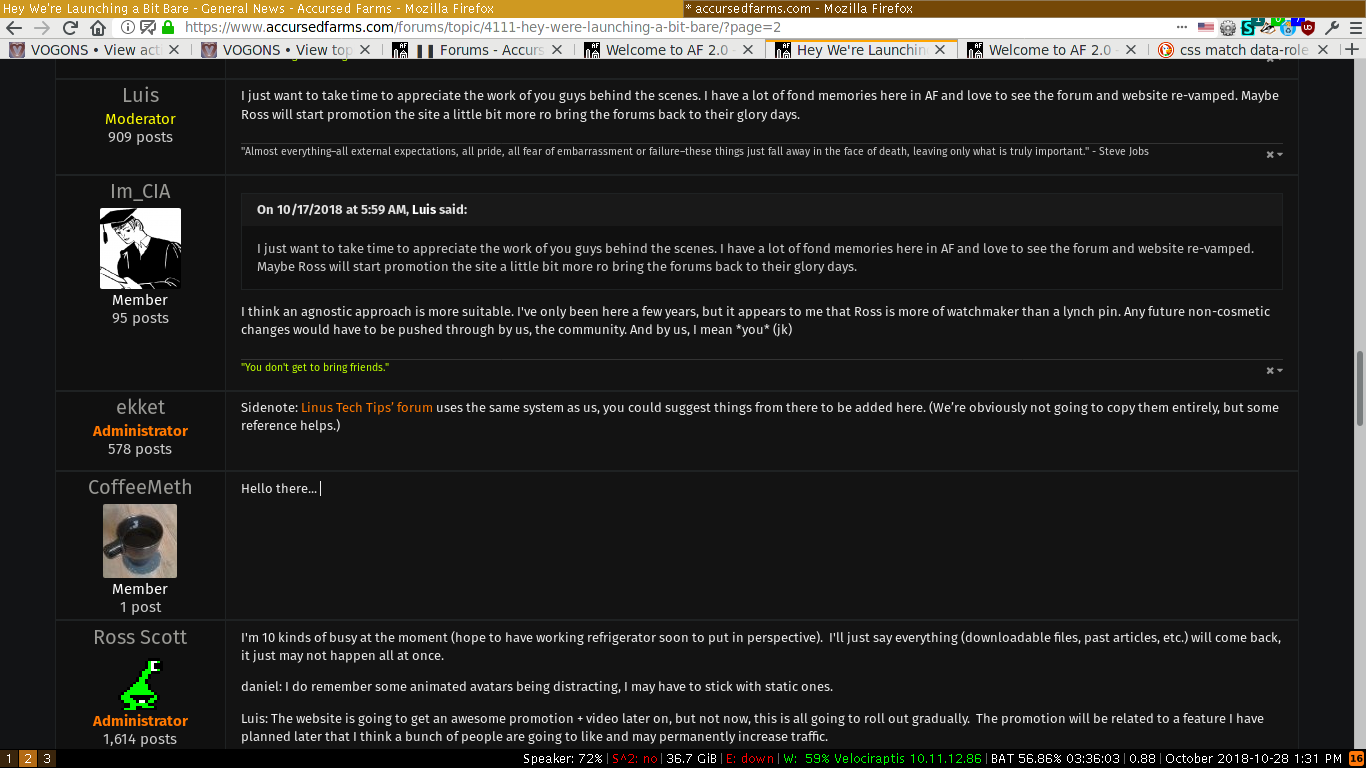The height and width of the screenshot is (768, 1366).
Task: Click the permissions icon beside site info
Action: pyautogui.click(x=147, y=28)
